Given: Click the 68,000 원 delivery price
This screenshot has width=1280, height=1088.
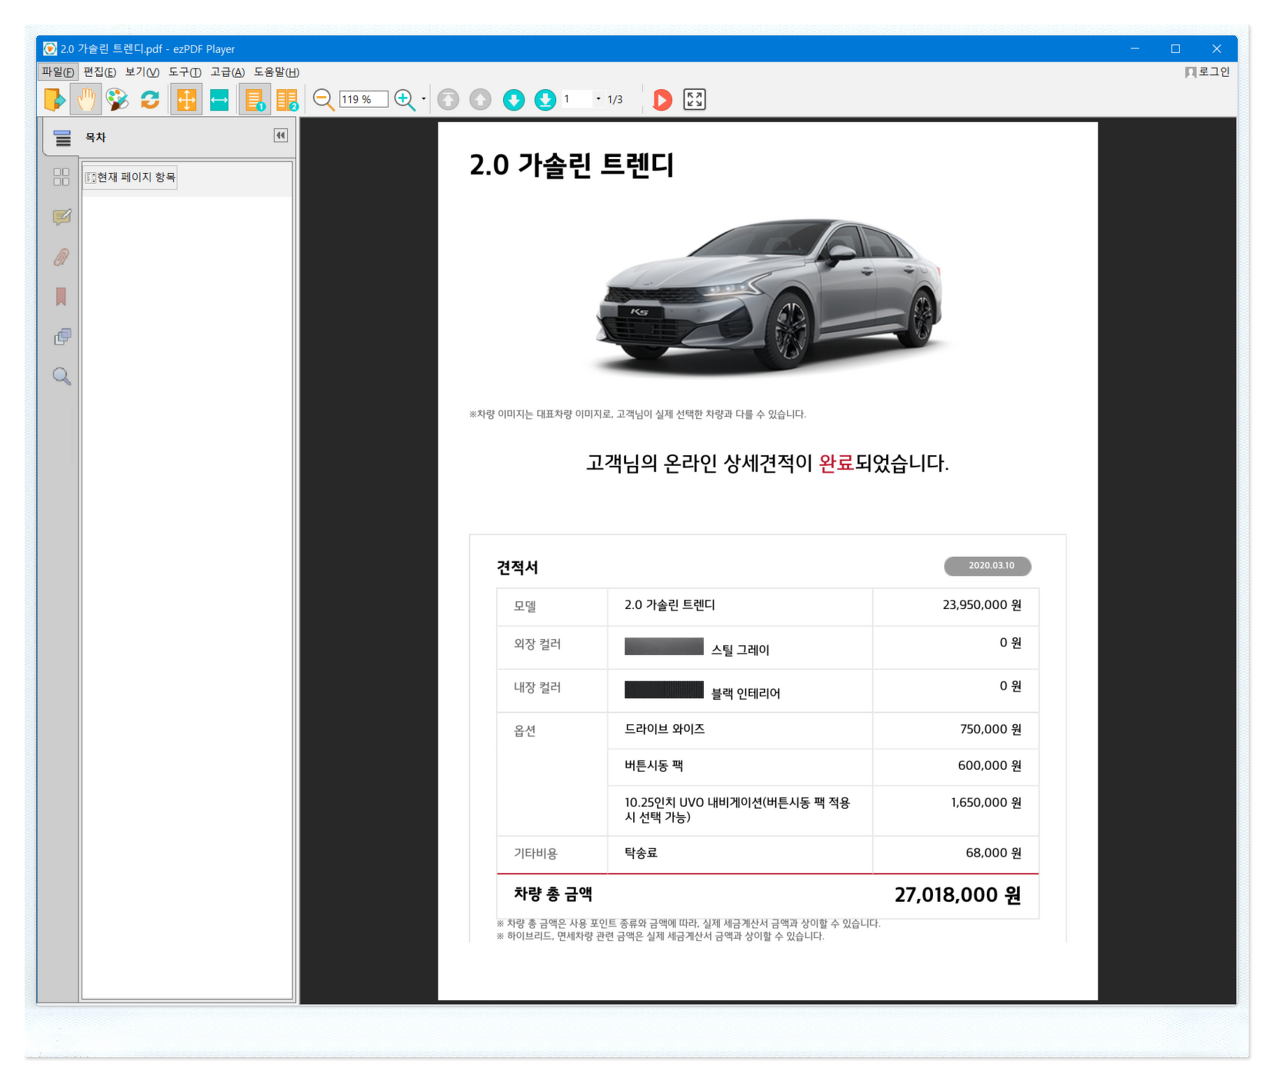Looking at the screenshot, I should [x=994, y=853].
